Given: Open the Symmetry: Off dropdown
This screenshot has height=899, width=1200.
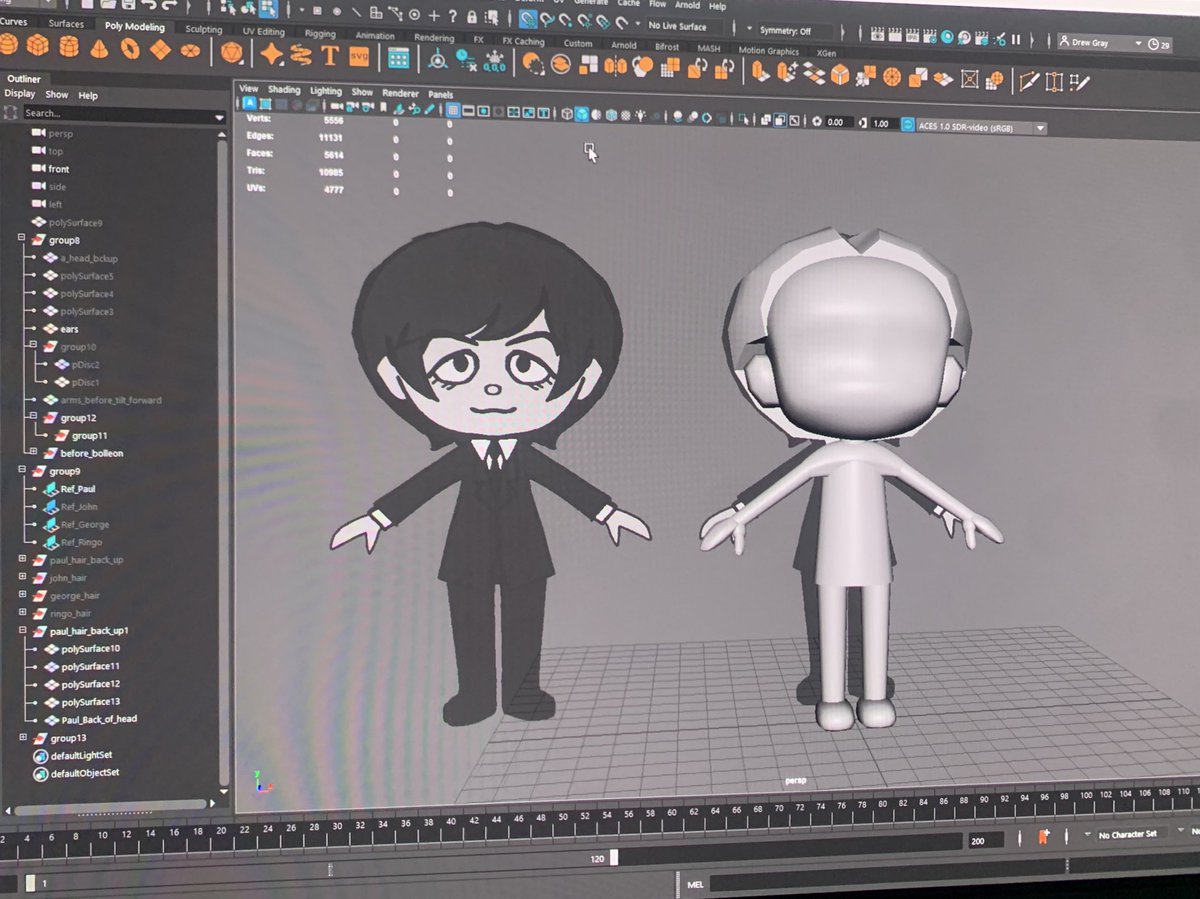Looking at the screenshot, I should [794, 31].
